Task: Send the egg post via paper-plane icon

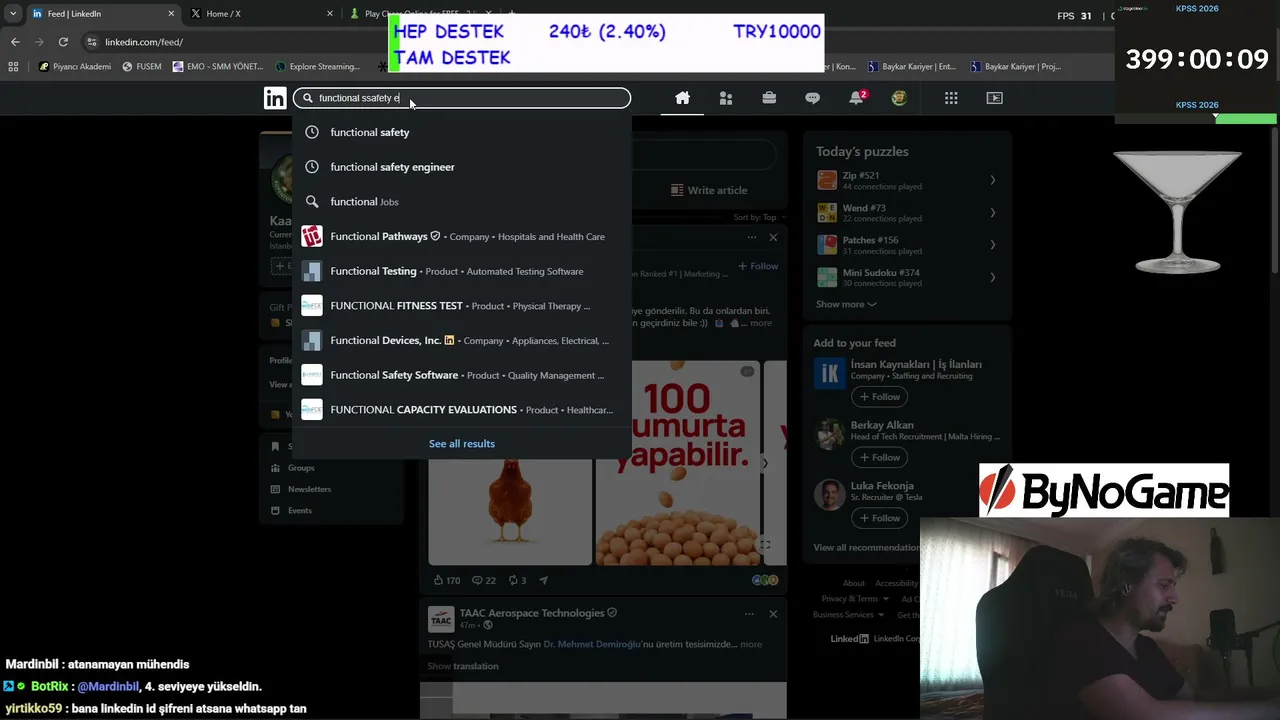Action: pos(544,580)
